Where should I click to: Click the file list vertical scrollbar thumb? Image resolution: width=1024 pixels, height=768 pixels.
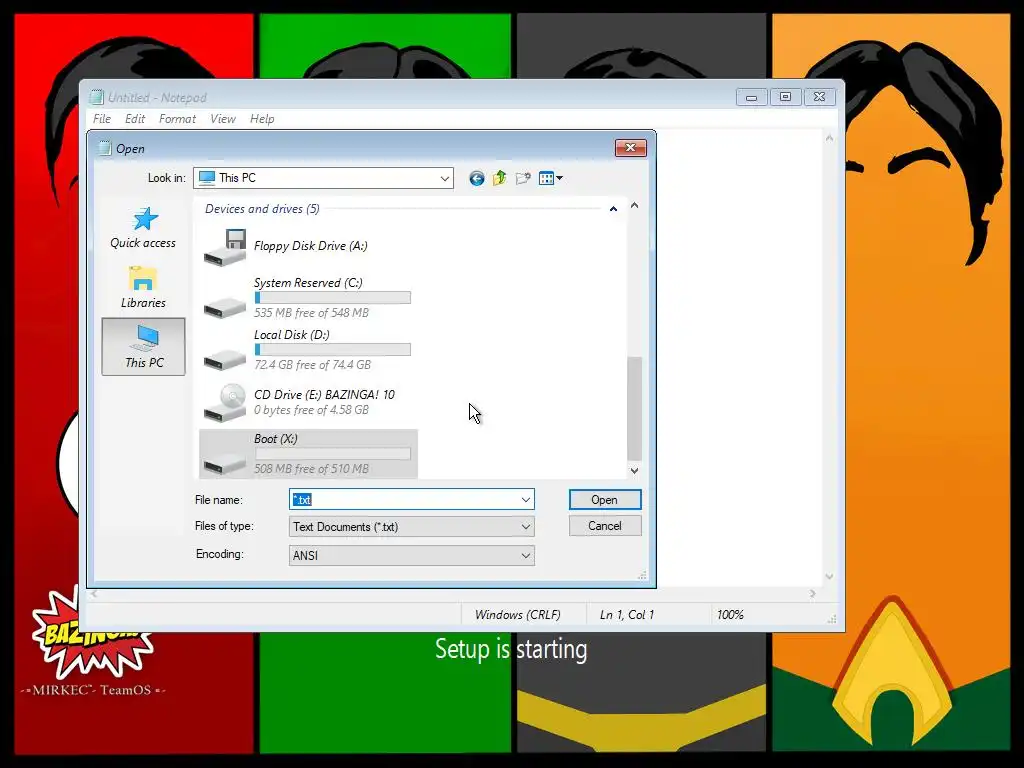click(x=634, y=409)
